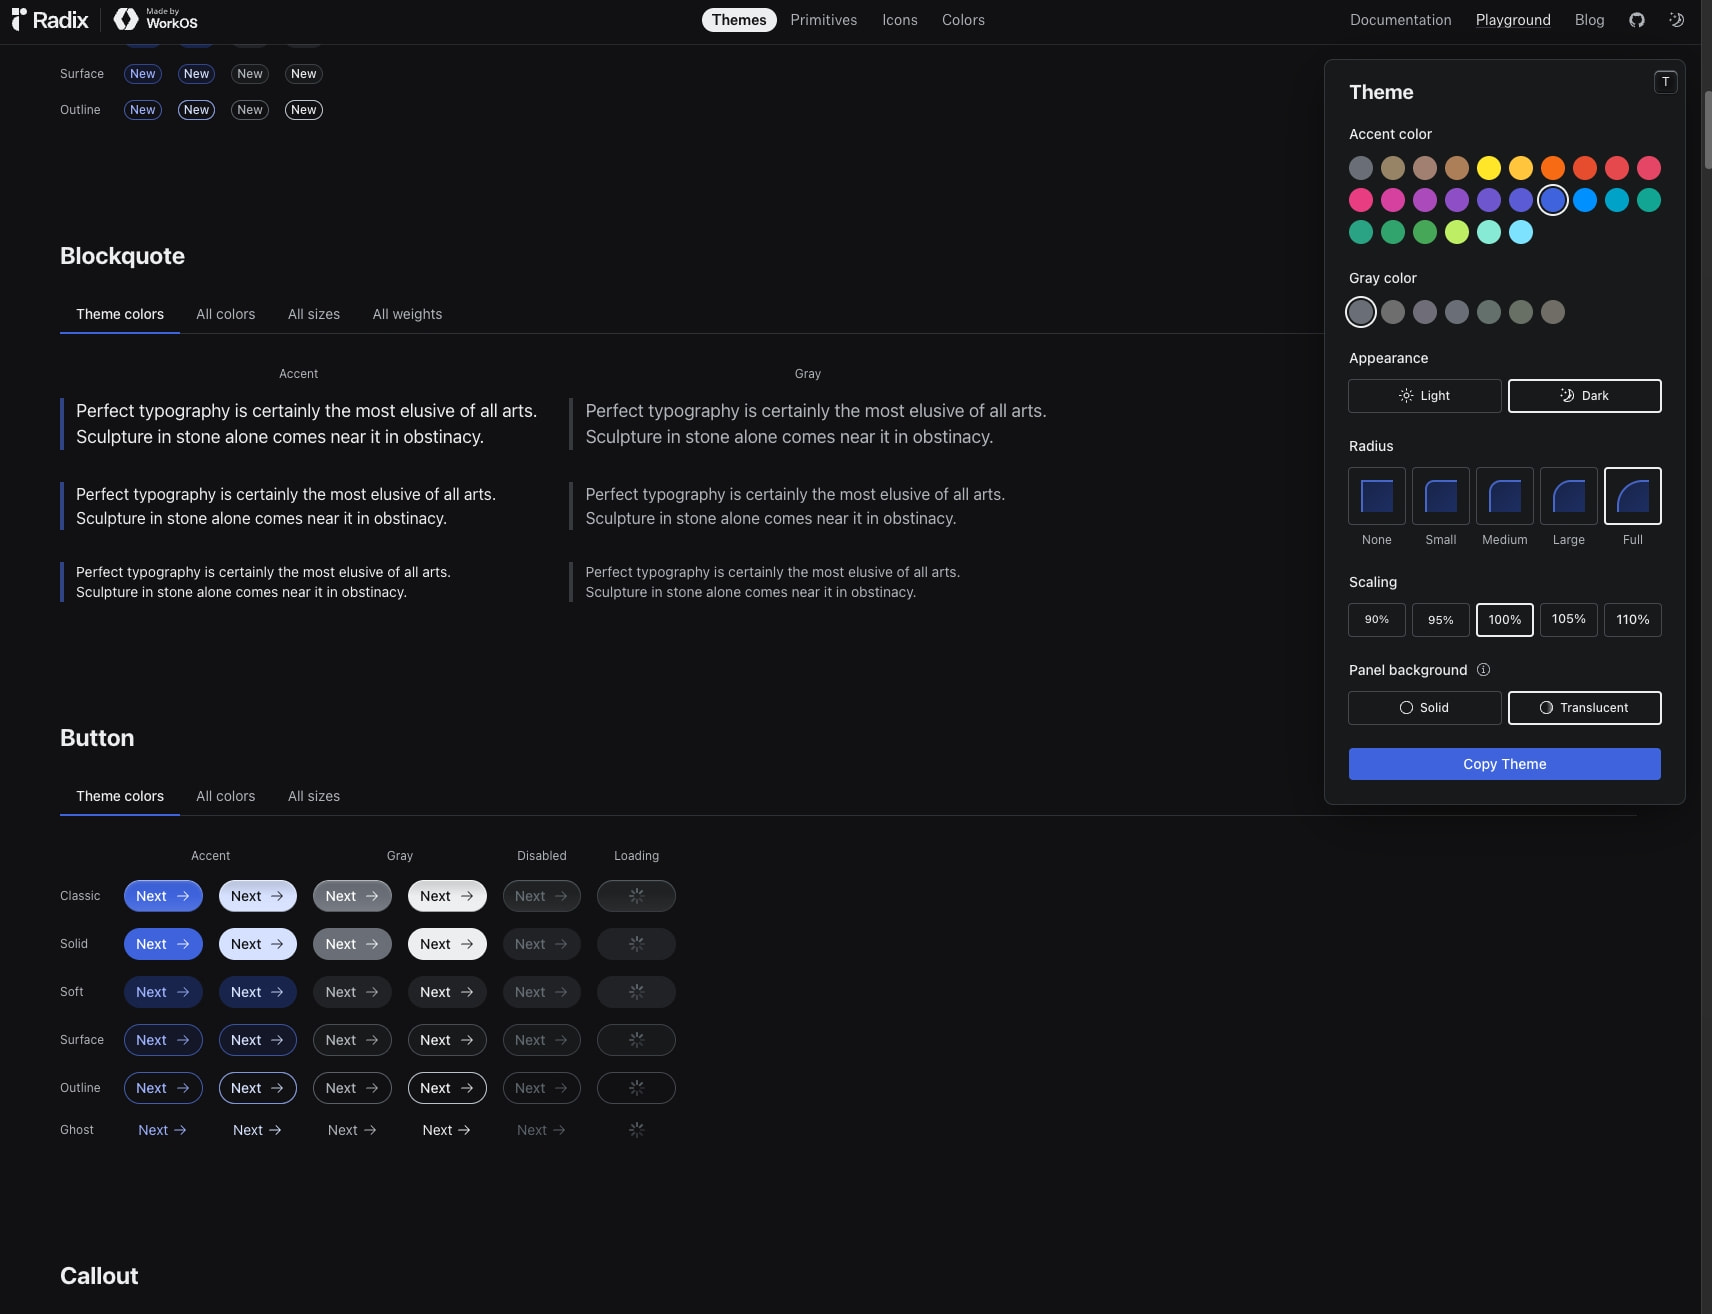Click the Soft first gray Next button
Viewport: 1712px width, 1314px height.
(352, 992)
